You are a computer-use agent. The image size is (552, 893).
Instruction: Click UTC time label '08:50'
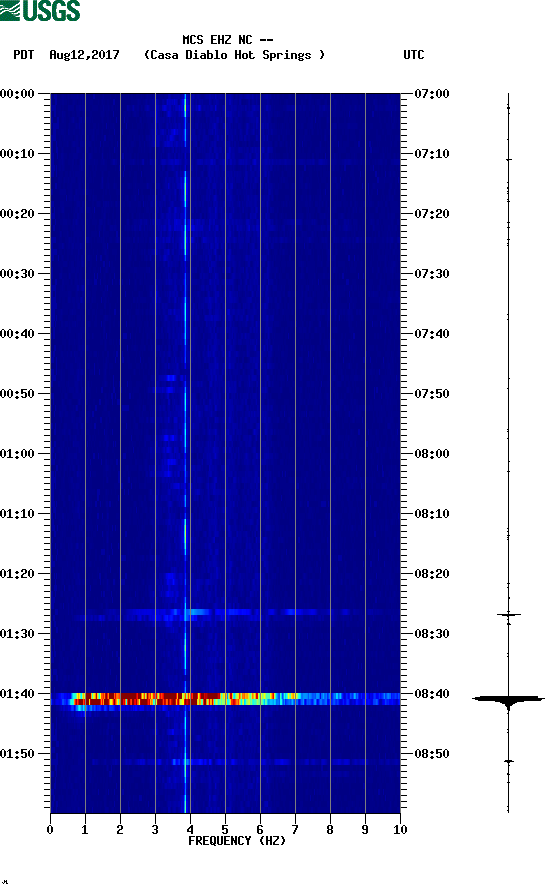coord(432,753)
